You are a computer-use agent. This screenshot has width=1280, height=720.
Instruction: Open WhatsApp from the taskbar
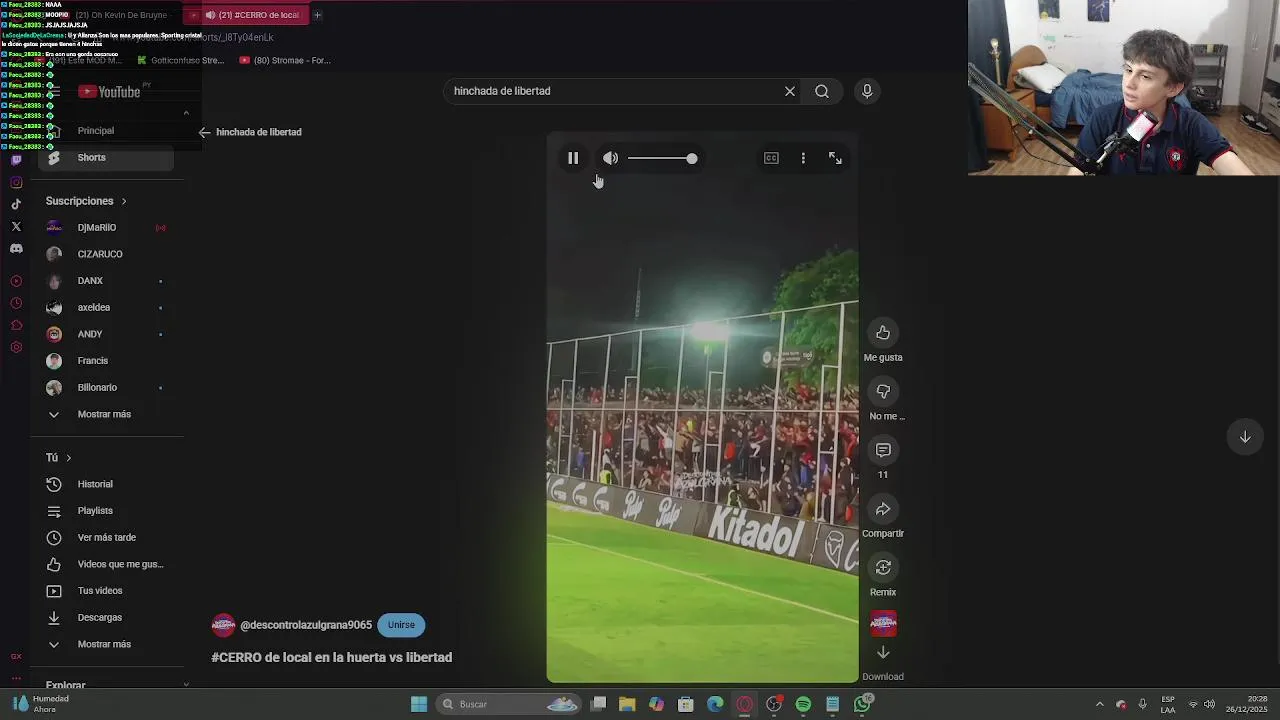point(862,704)
